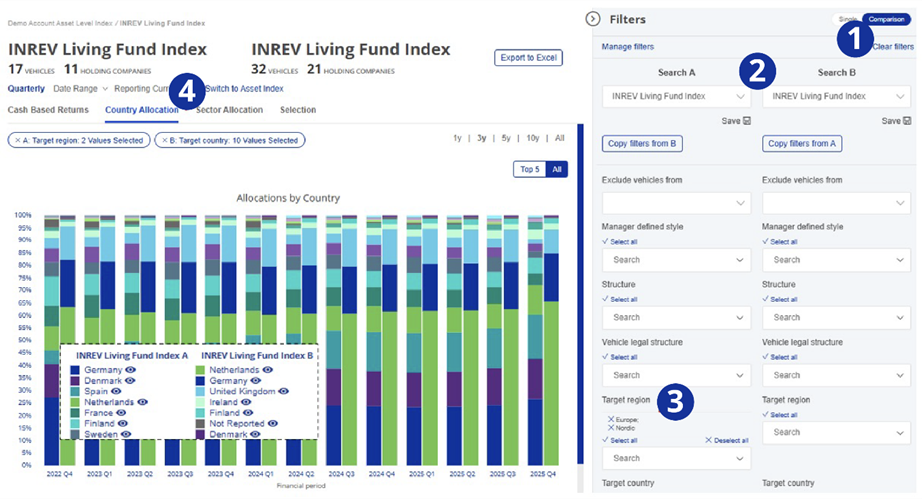
Task: Collapse the Filters panel arrow icon
Action: pos(592,18)
